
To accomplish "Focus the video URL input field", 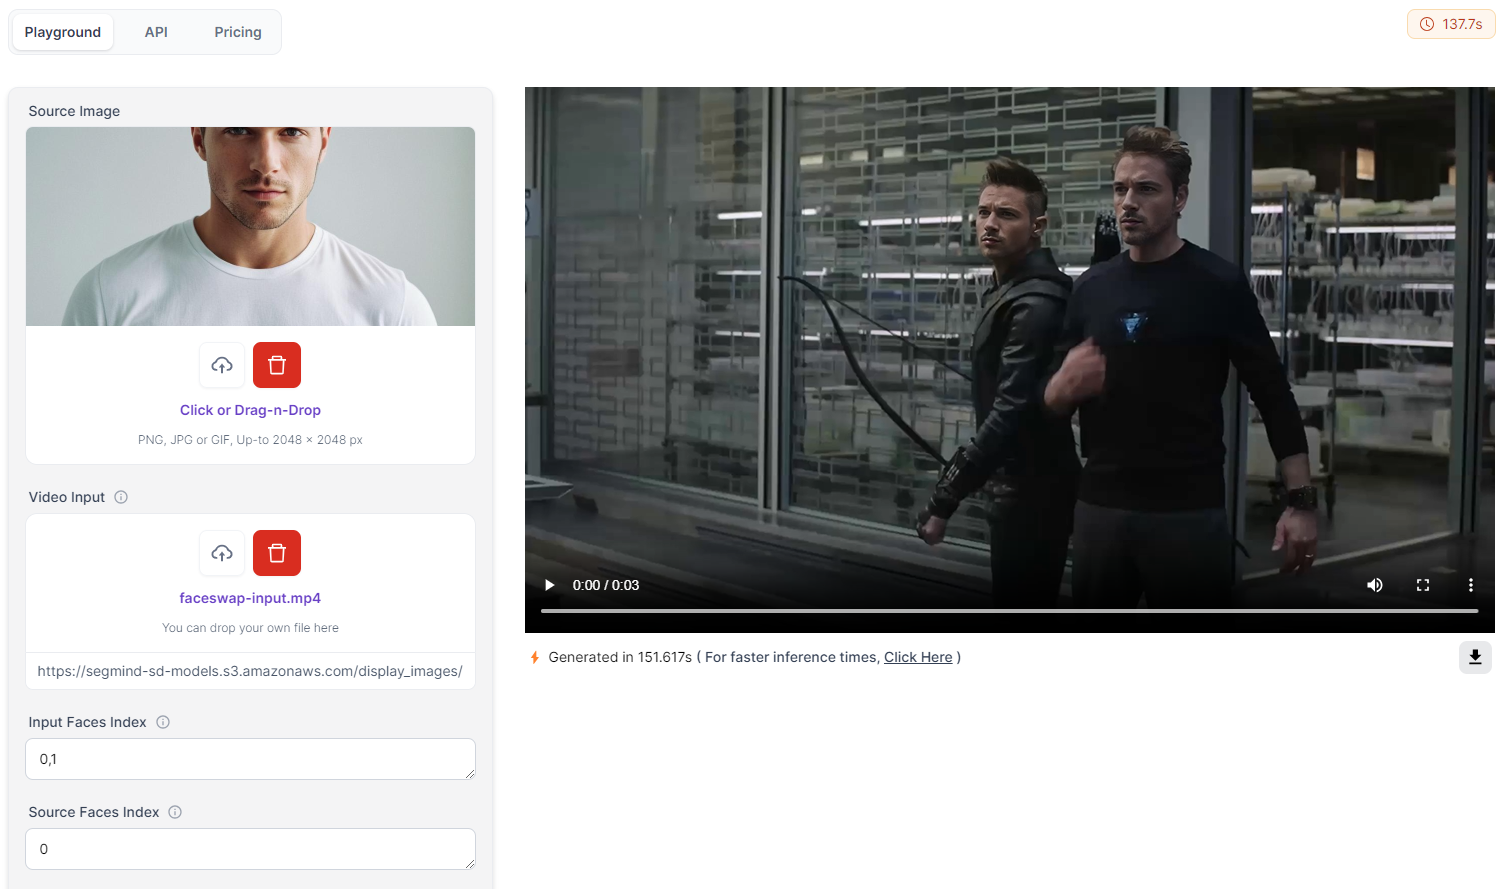I will [x=250, y=671].
